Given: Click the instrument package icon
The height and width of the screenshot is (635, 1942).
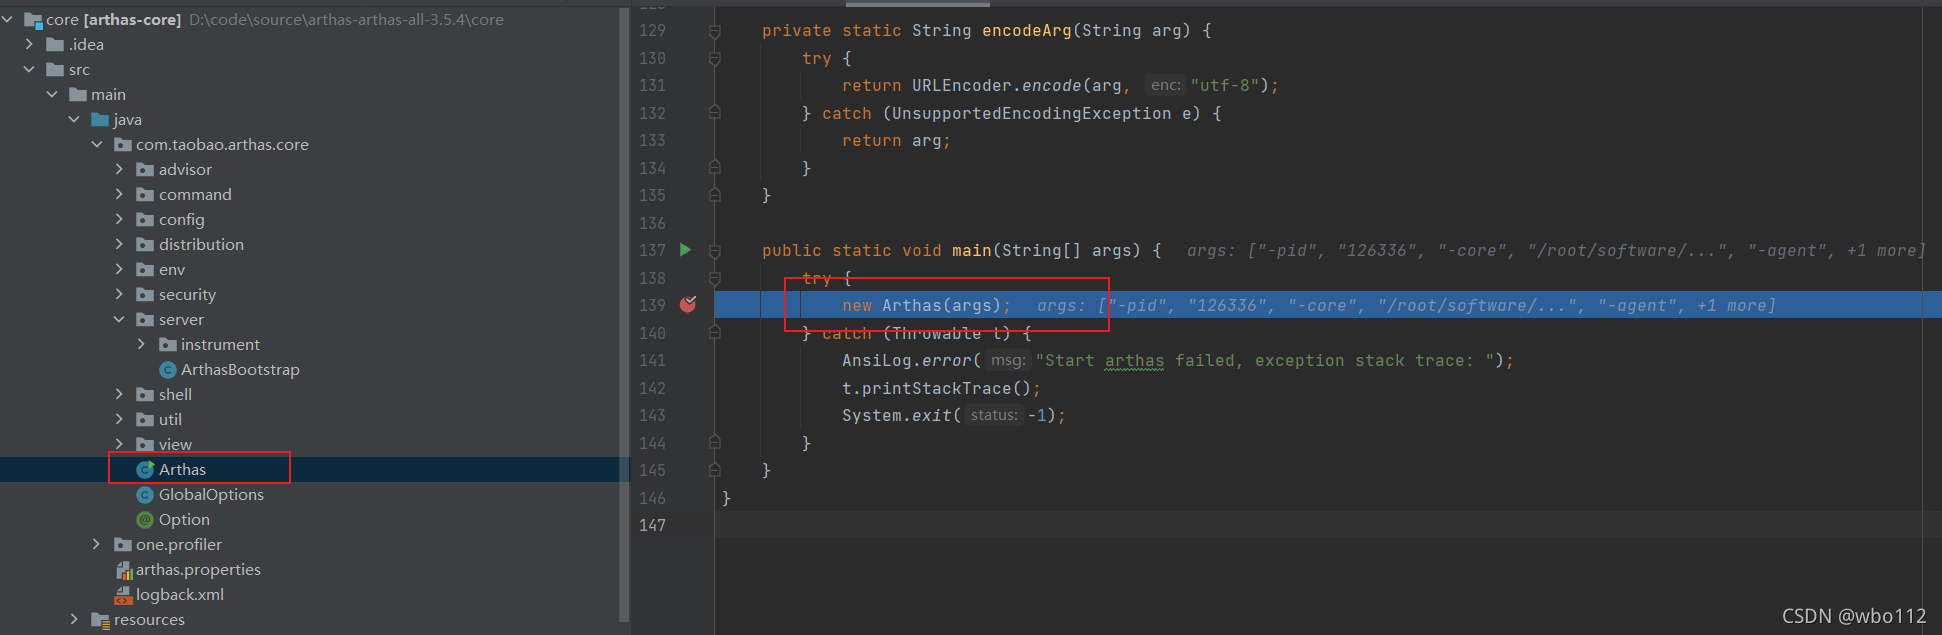Looking at the screenshot, I should [168, 345].
